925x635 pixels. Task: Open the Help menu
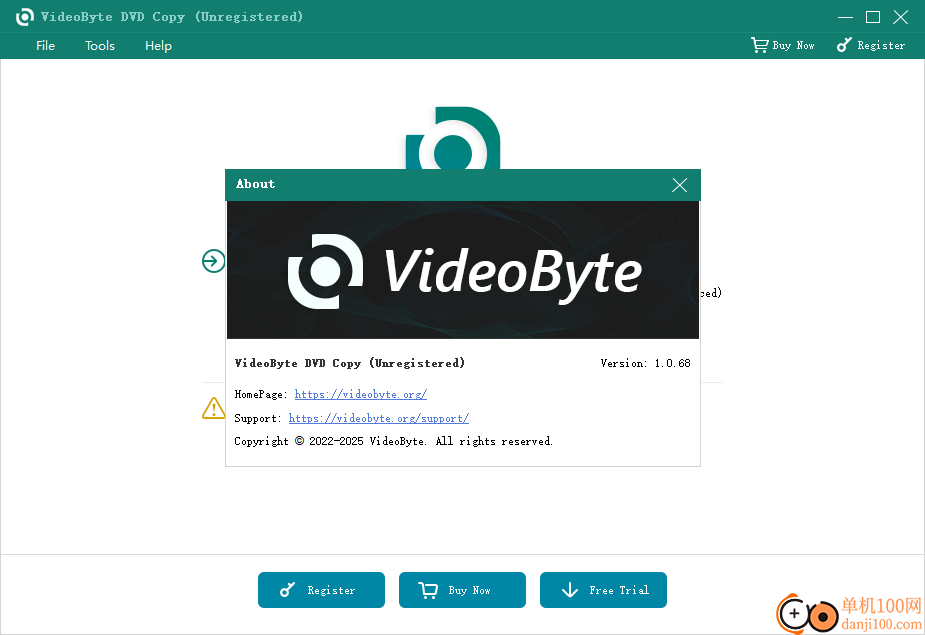tap(158, 45)
